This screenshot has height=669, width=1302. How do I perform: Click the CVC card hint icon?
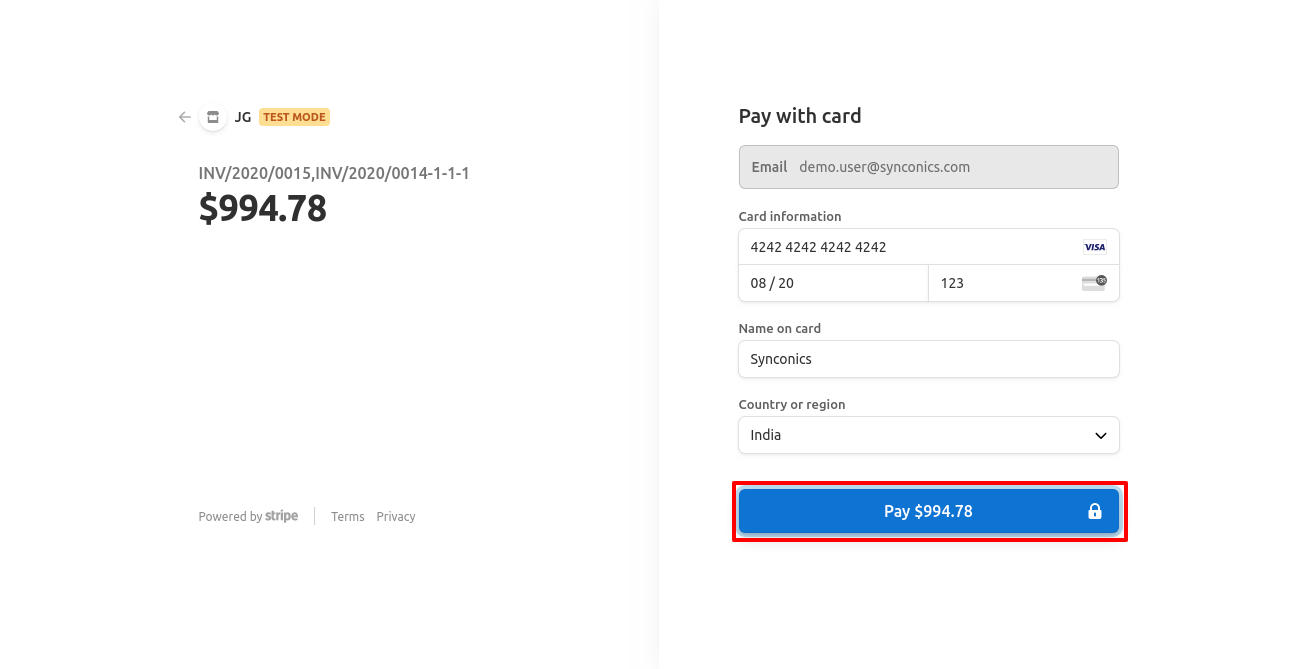(1094, 283)
